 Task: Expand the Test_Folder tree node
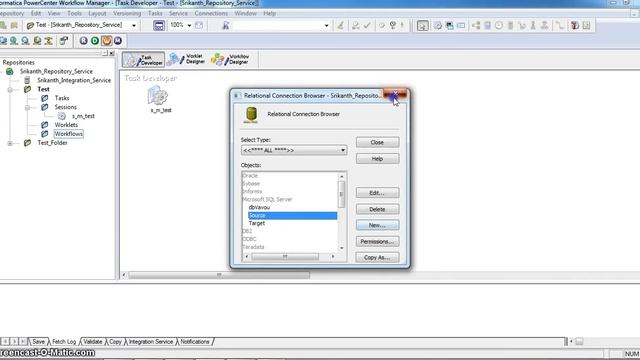pyautogui.click(x=10, y=143)
